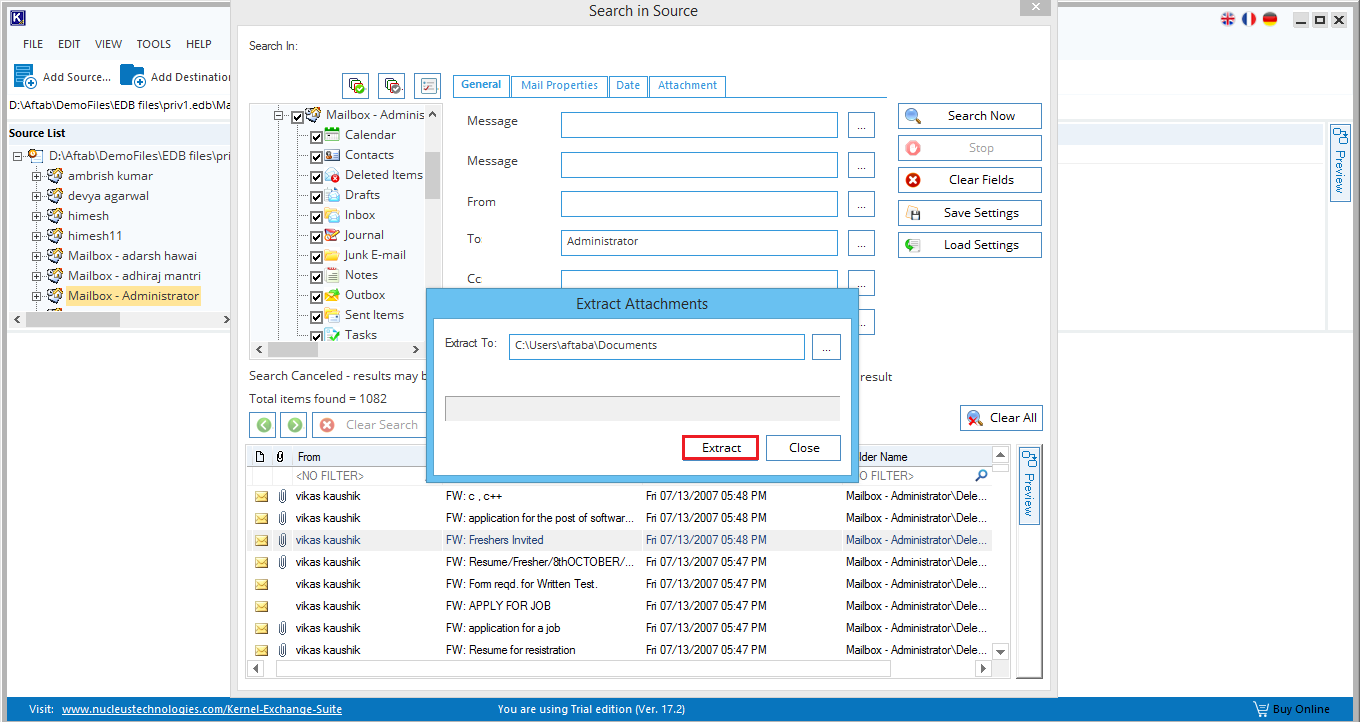Uncheck the Notes folder checkbox
This screenshot has height=722, width=1360.
[316, 276]
